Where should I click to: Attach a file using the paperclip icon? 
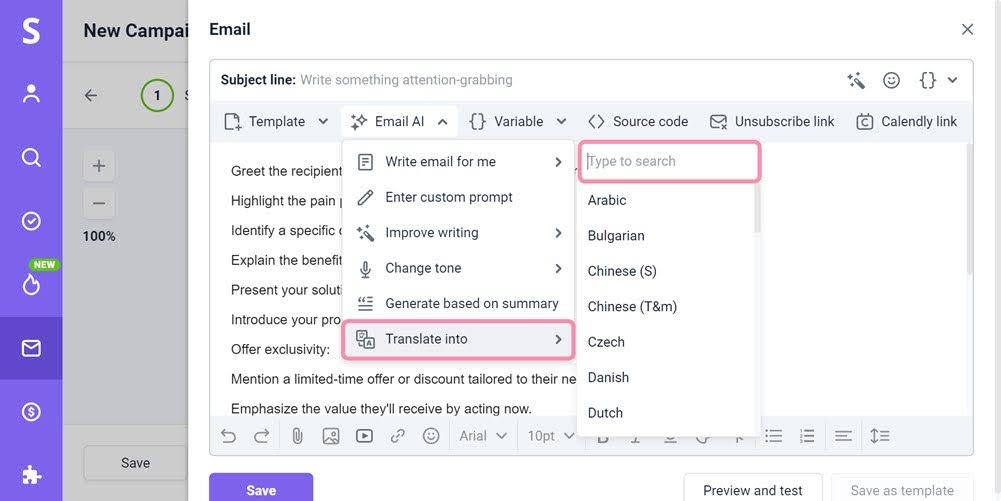tap(297, 436)
